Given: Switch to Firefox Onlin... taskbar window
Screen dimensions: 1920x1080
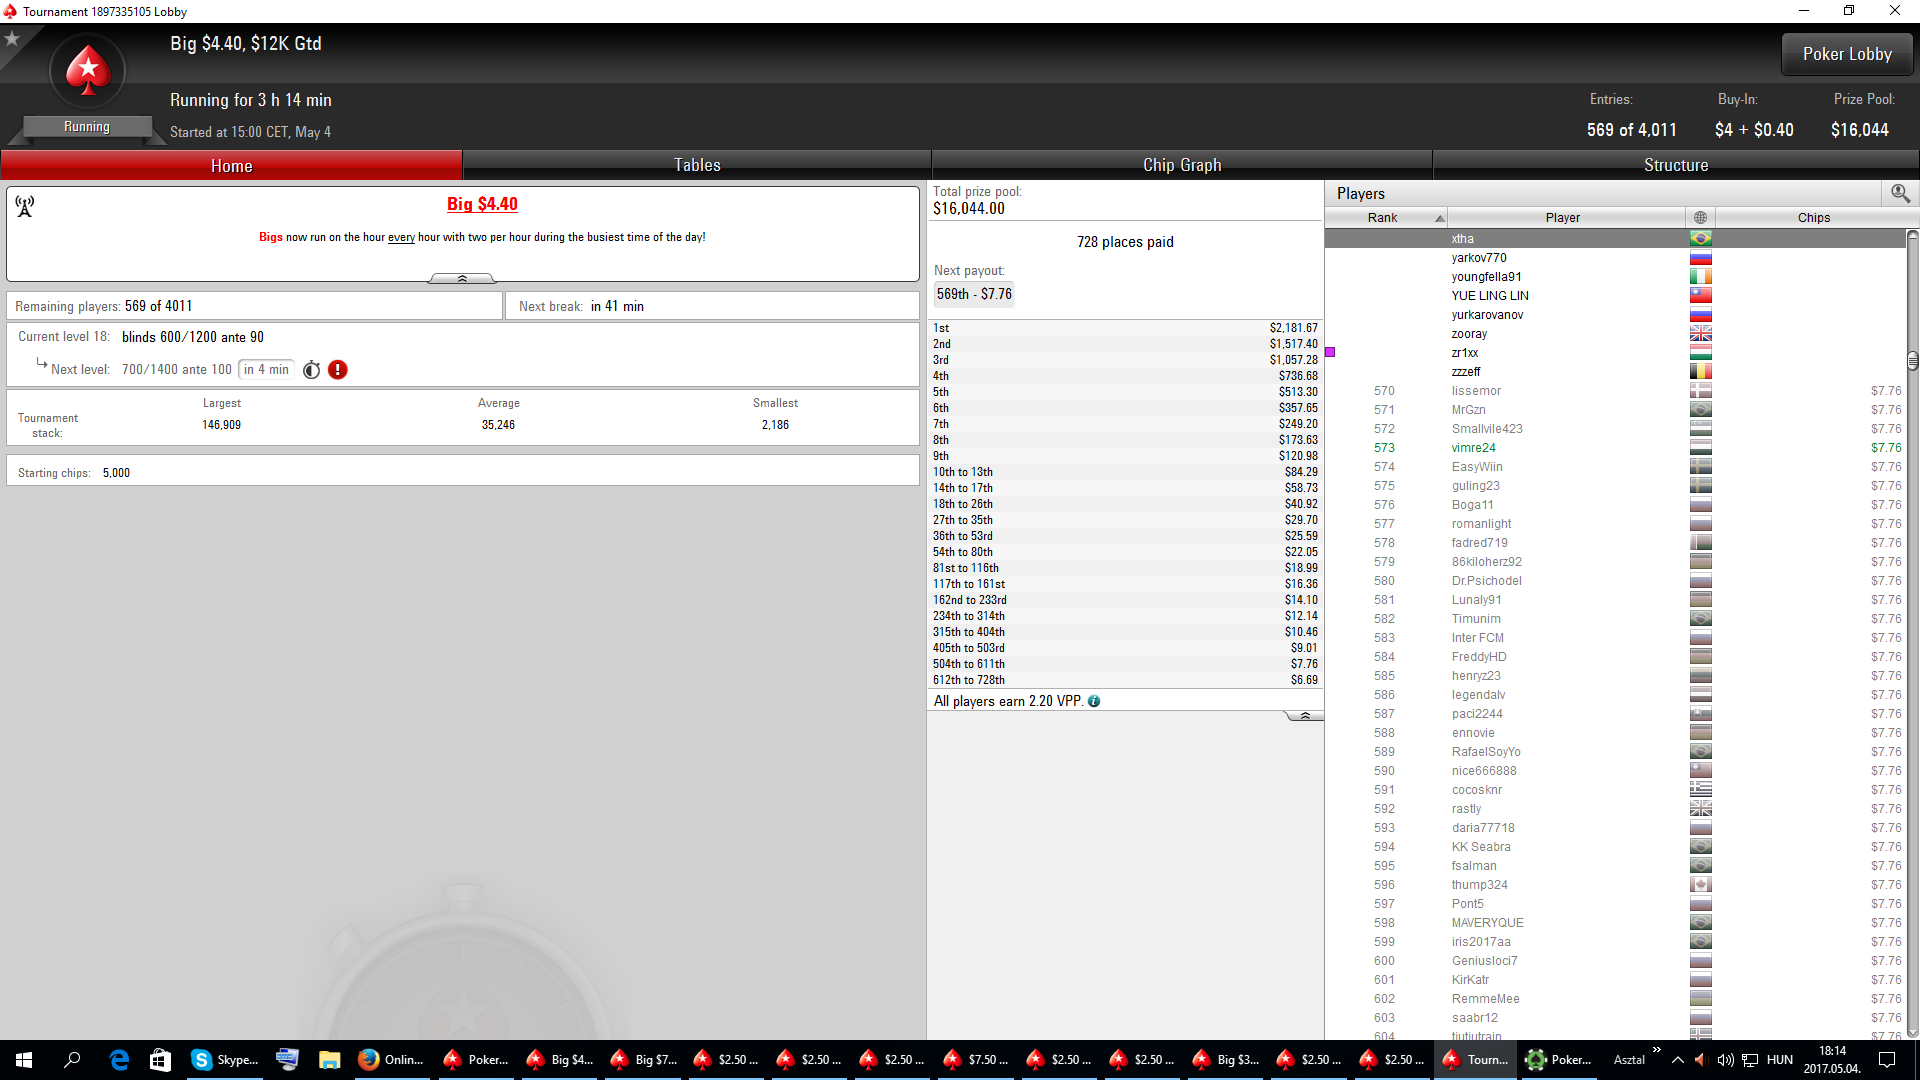Looking at the screenshot, I should click(391, 1060).
